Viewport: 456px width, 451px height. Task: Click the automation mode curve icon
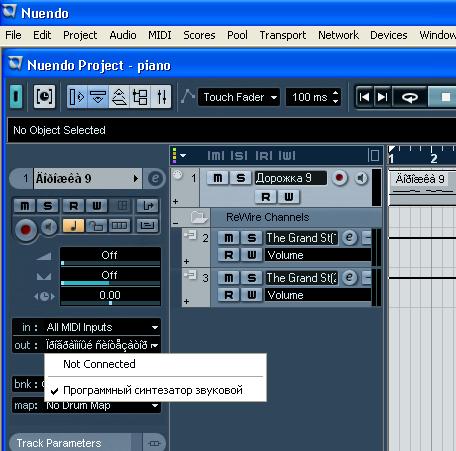click(187, 96)
